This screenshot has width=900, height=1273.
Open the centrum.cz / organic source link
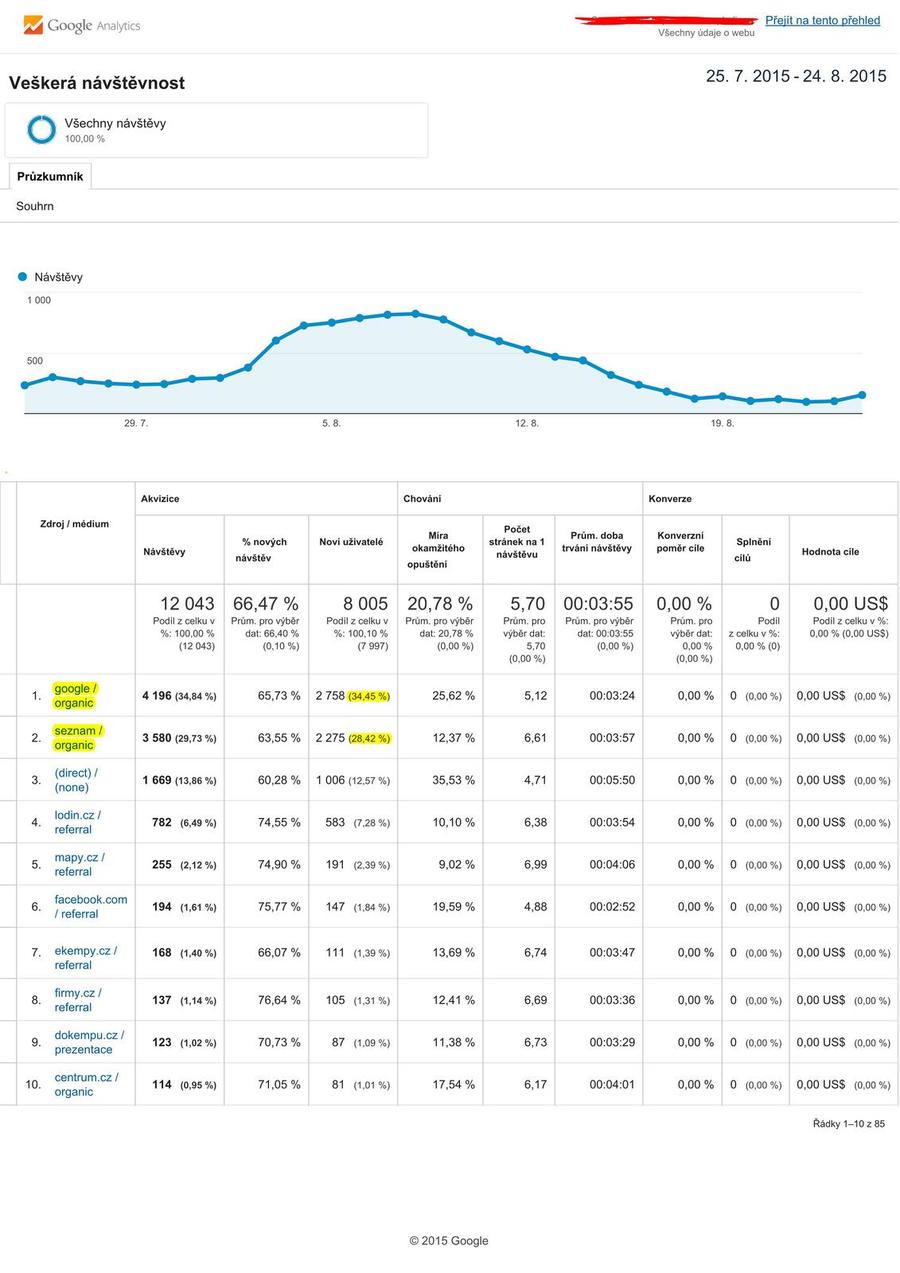tap(86, 1084)
